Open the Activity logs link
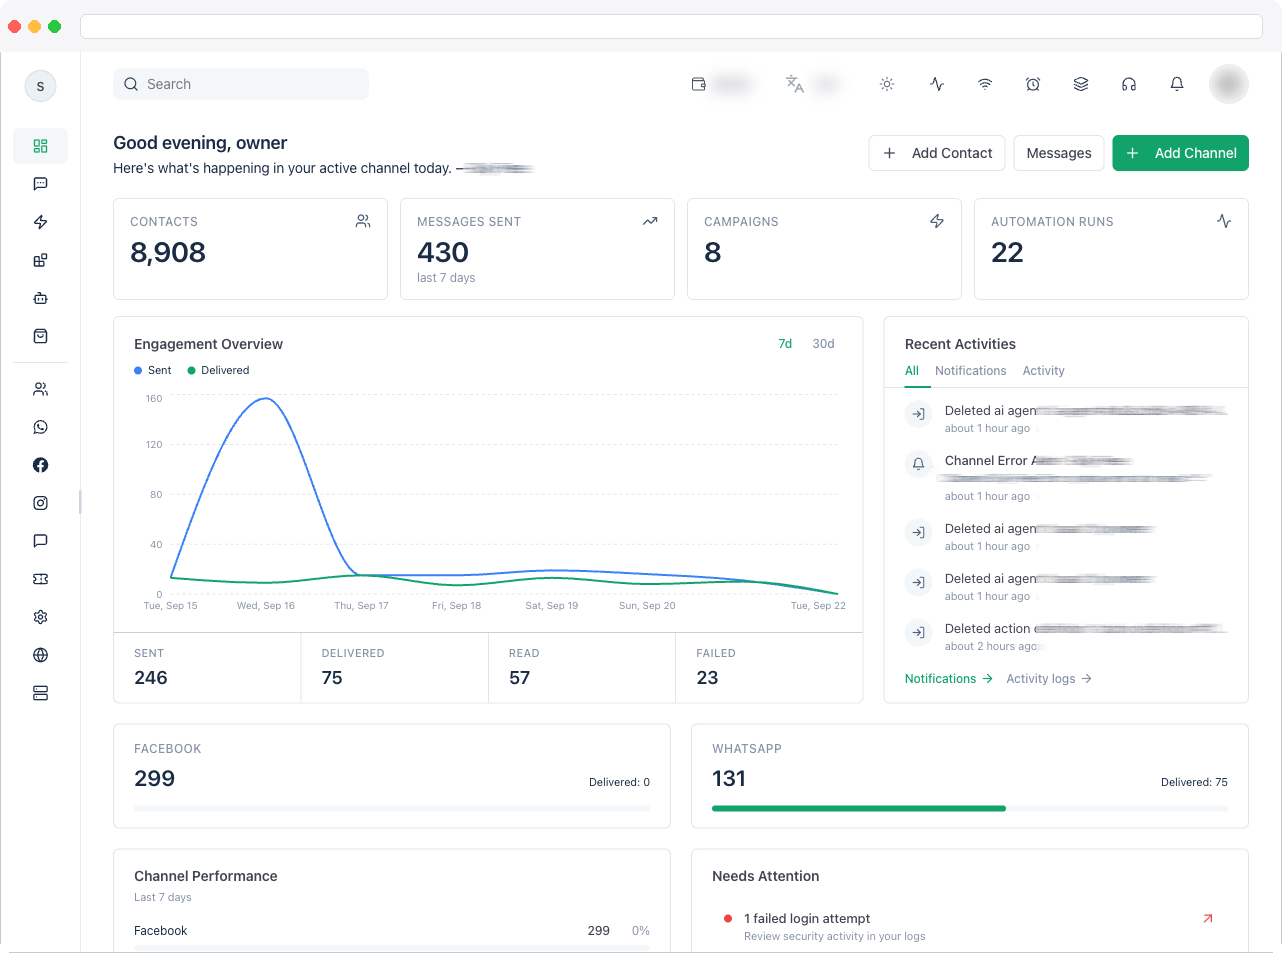This screenshot has height=953, width=1282. [x=1049, y=679]
